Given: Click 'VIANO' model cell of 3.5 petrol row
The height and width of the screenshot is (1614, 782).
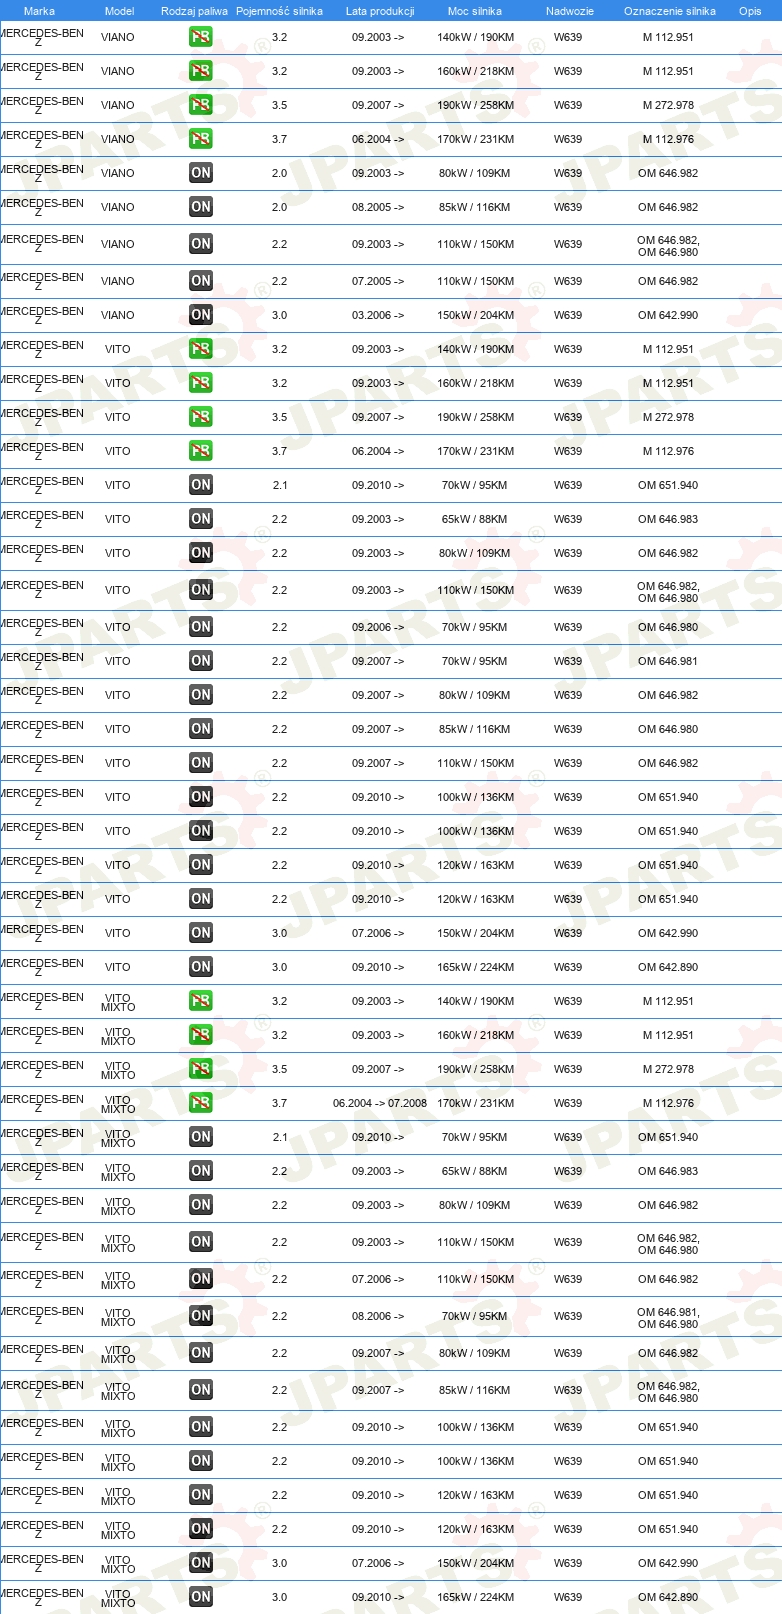Looking at the screenshot, I should pyautogui.click(x=118, y=105).
